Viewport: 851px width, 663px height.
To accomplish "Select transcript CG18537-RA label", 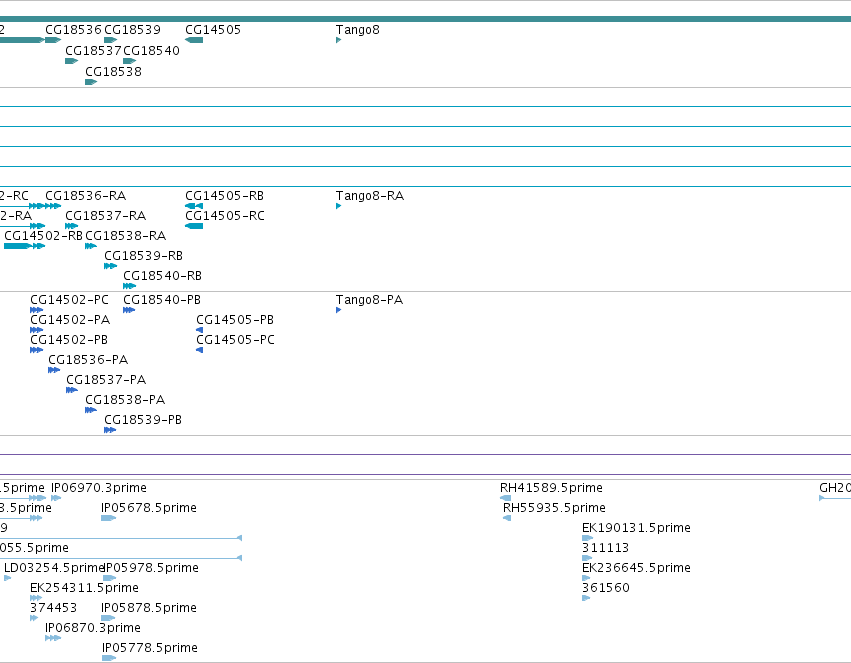I will [106, 215].
